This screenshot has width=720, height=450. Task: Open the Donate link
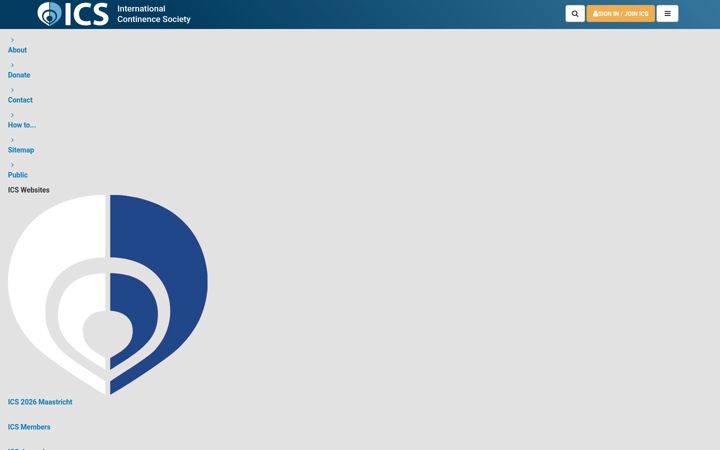tap(19, 75)
